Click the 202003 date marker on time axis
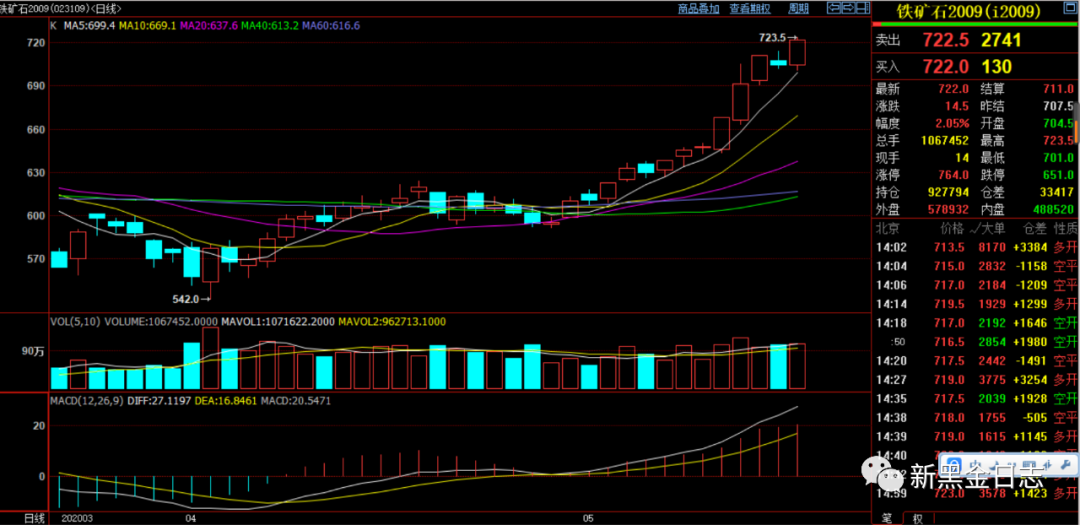The image size is (1080, 525). [x=78, y=517]
